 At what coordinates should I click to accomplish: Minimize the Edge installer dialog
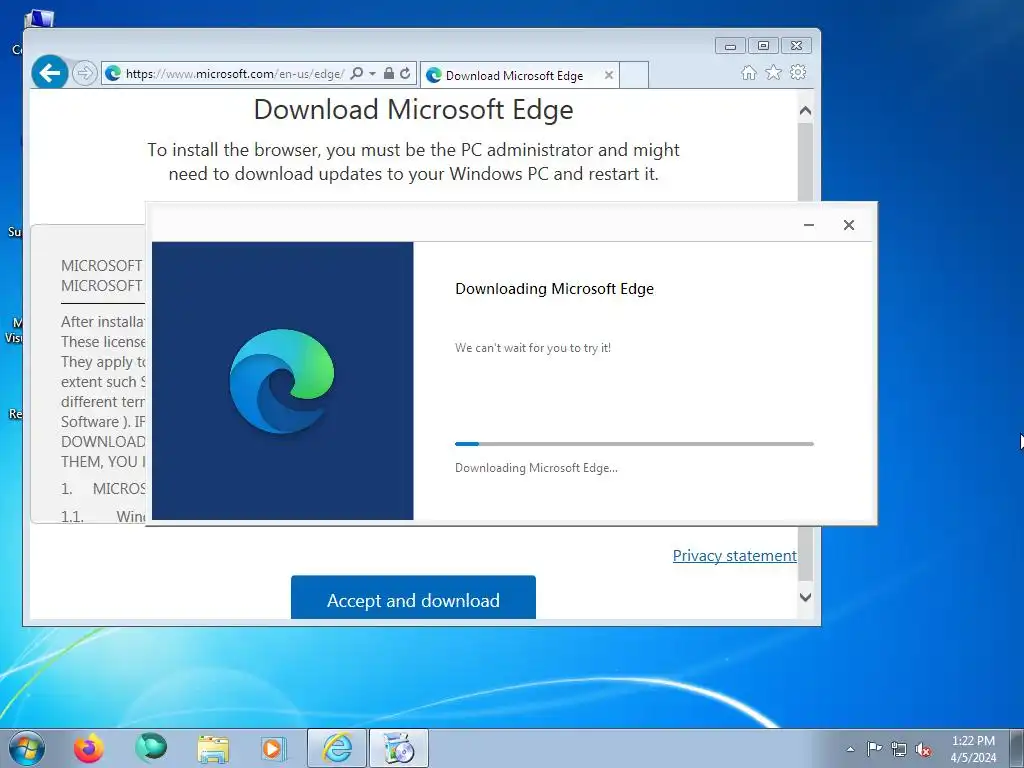tap(808, 225)
